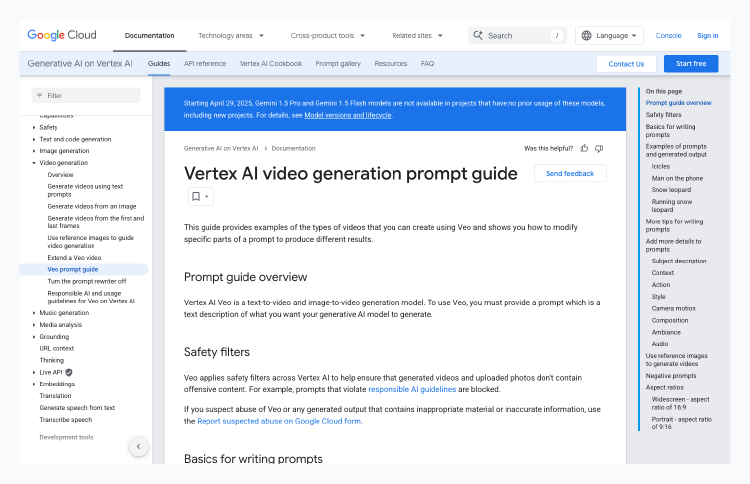
Task: Open the bookmark dropdown arrow
Action: pos(207,197)
